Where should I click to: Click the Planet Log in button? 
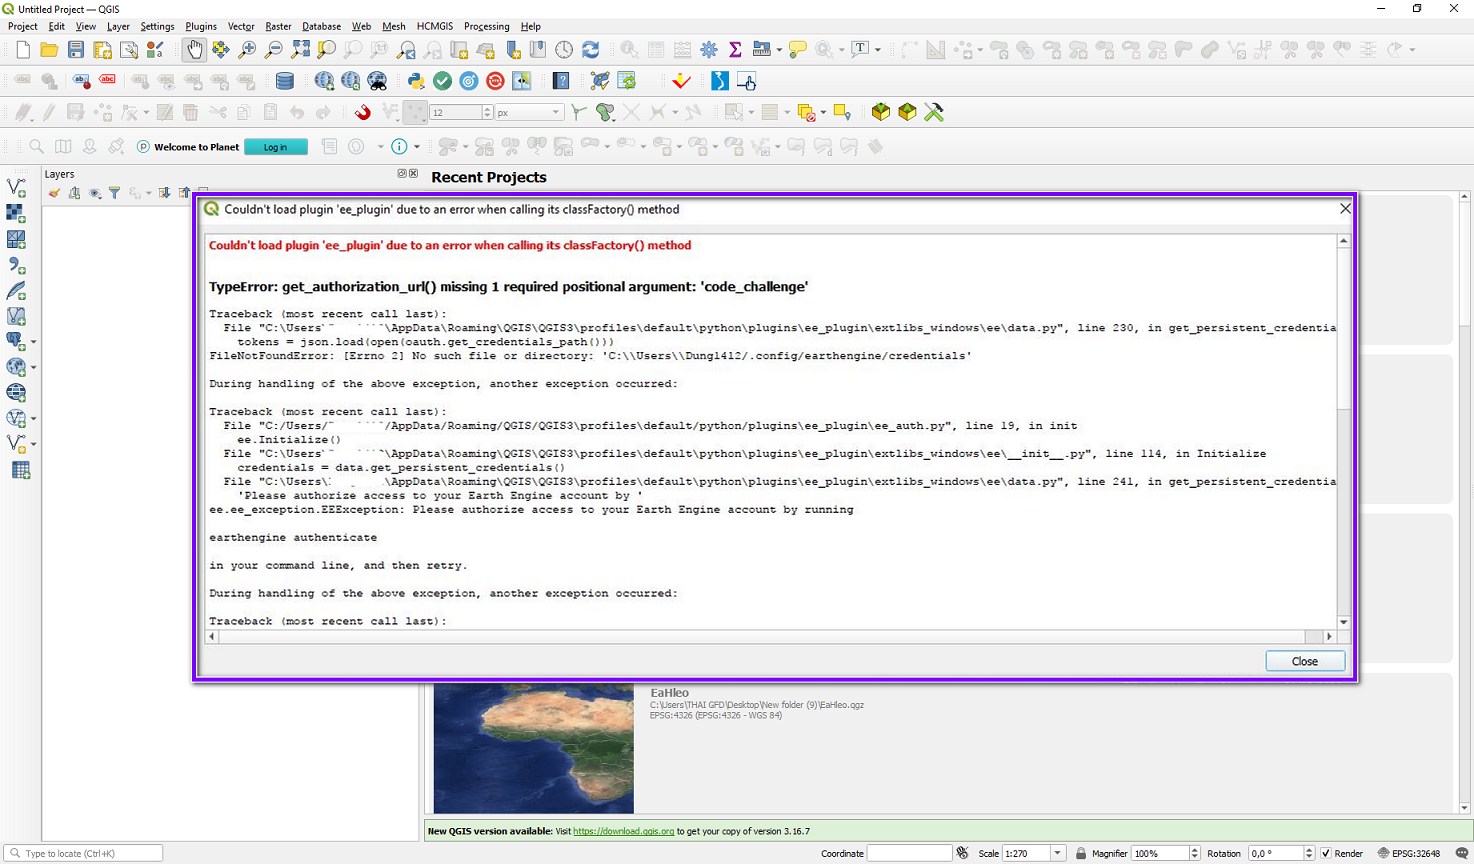276,147
